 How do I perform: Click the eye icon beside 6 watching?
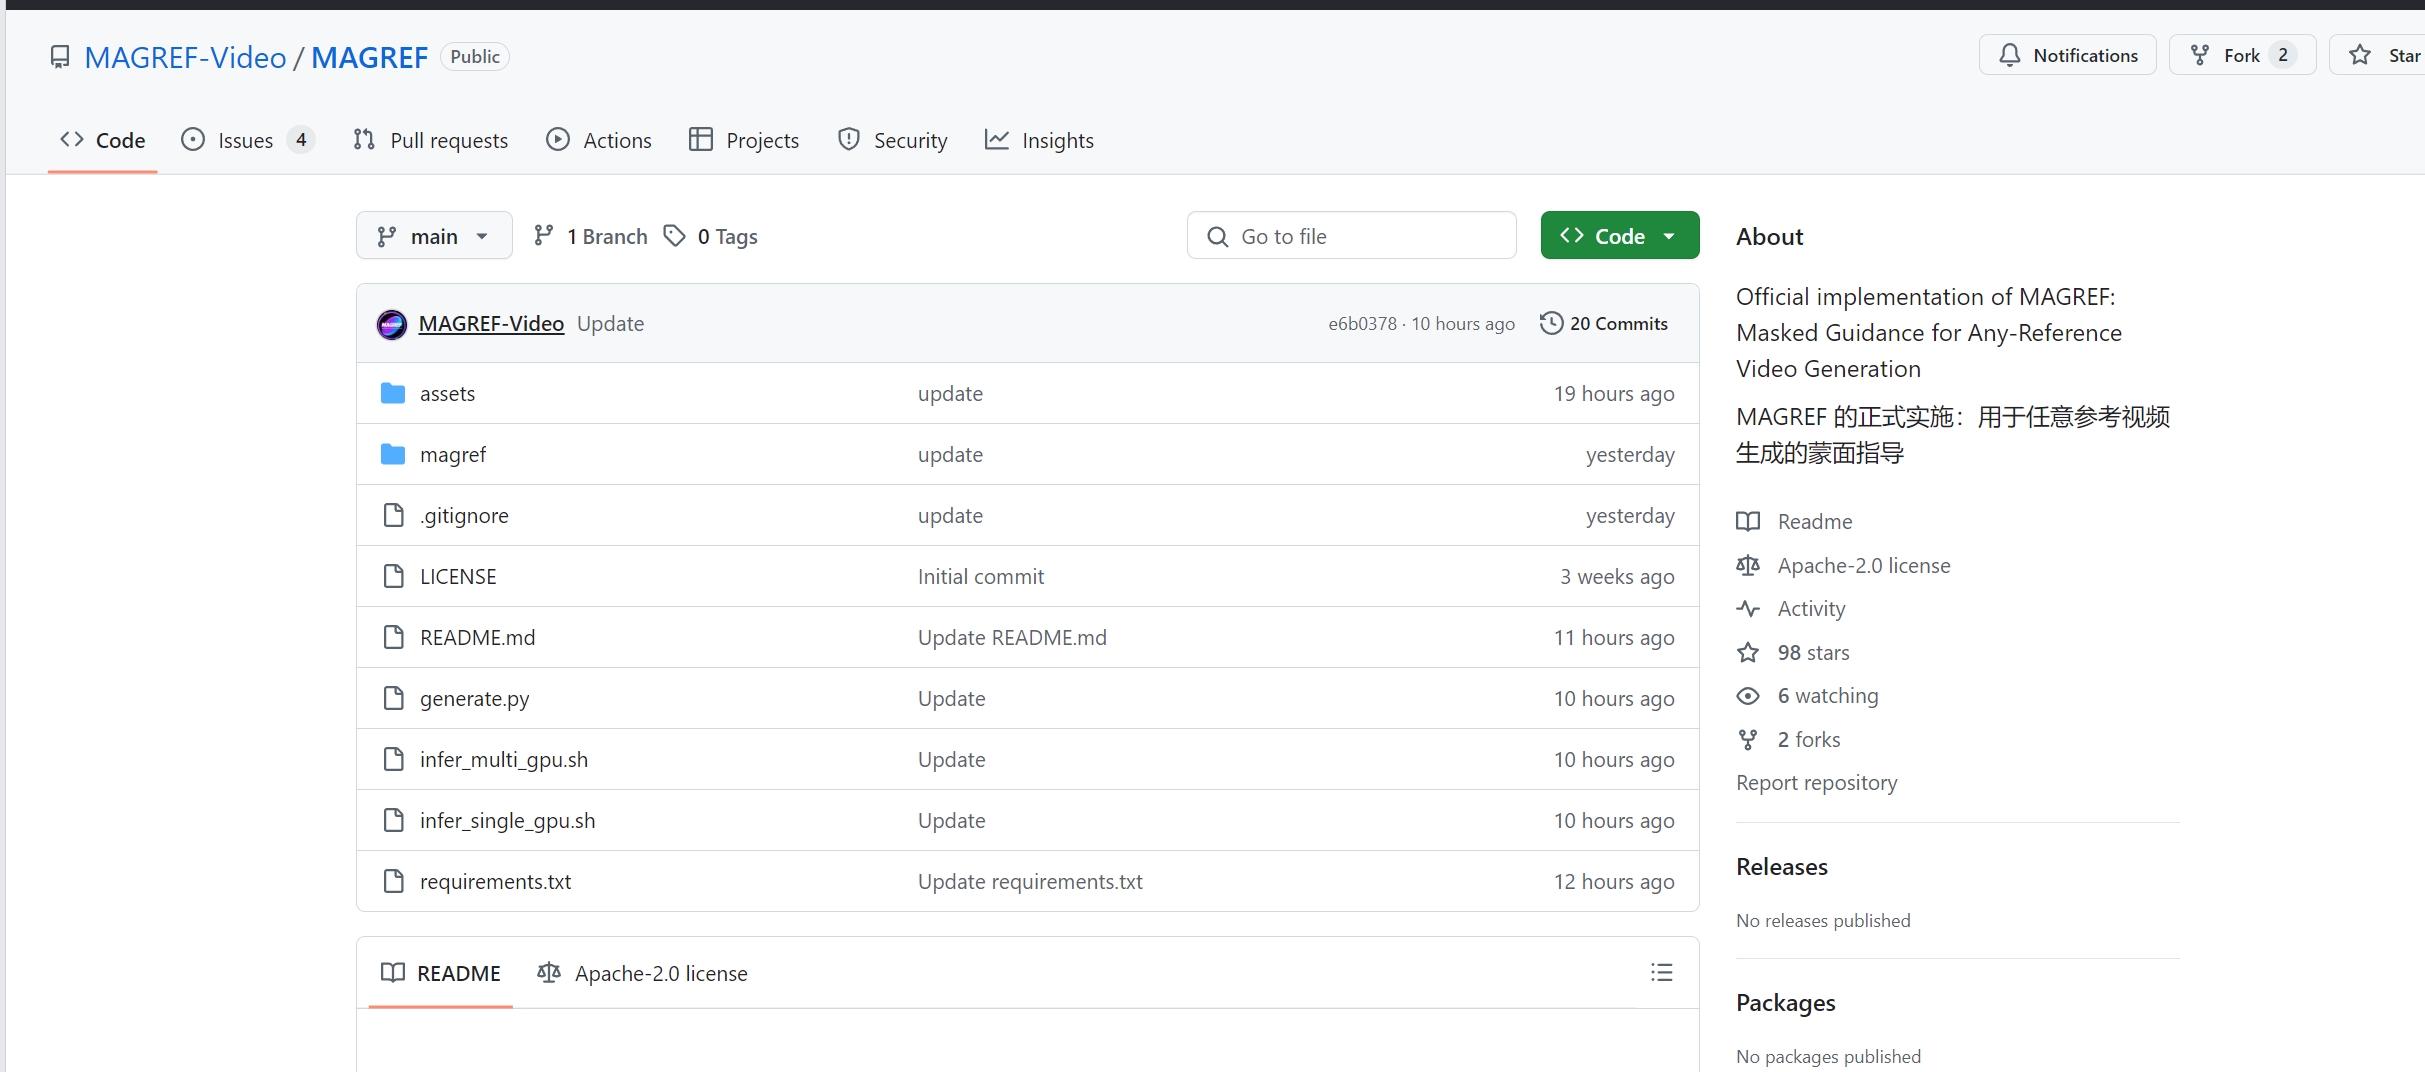click(x=1748, y=696)
